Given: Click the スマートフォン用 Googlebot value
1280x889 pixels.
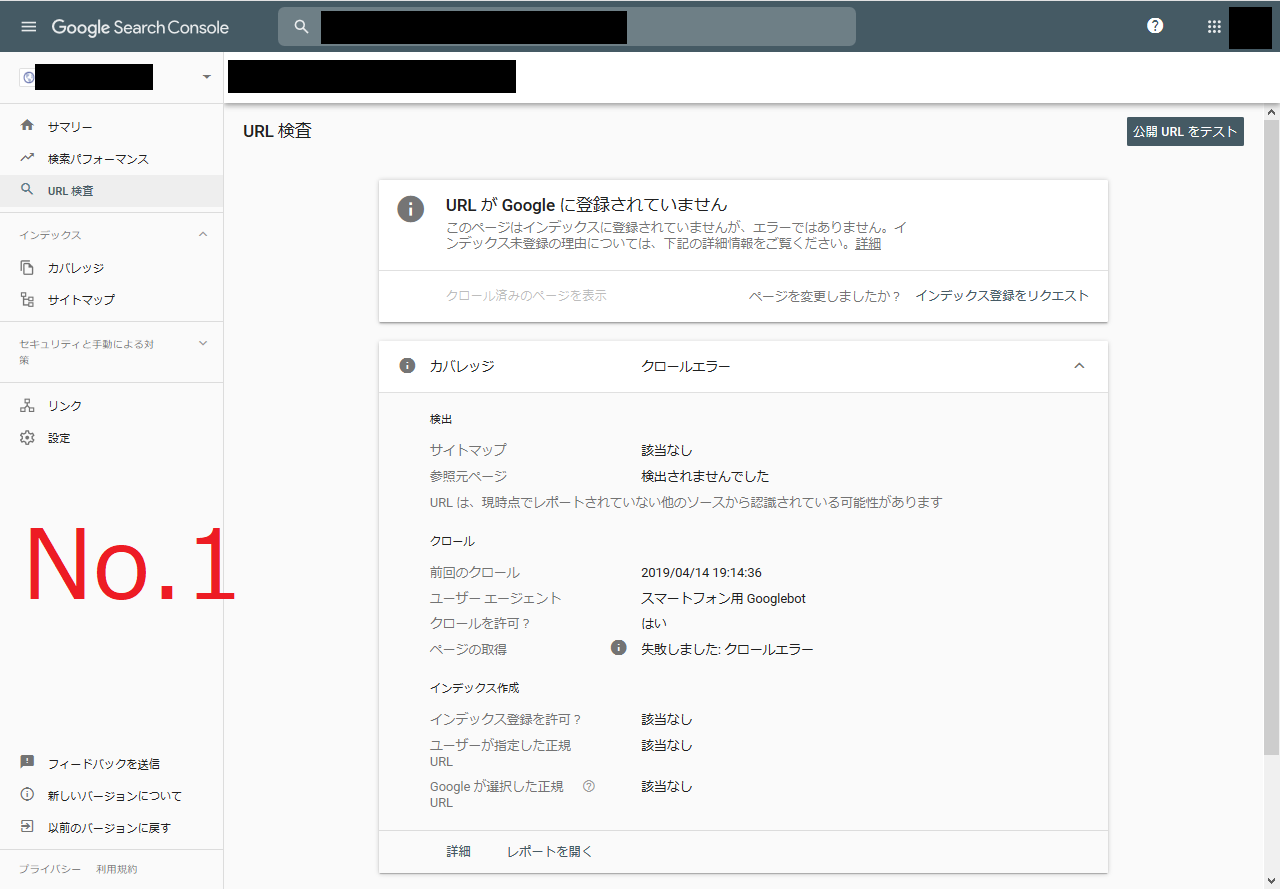Looking at the screenshot, I should (723, 599).
